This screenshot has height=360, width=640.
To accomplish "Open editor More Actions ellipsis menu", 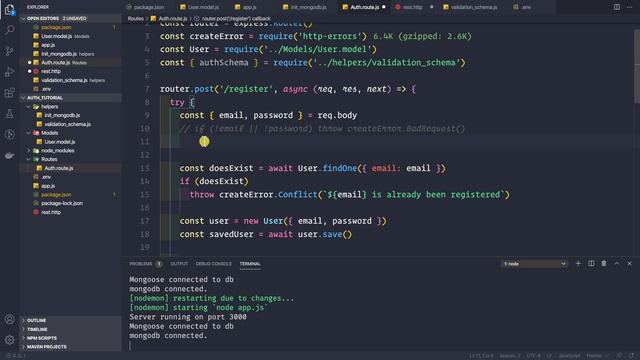I will 629,7.
